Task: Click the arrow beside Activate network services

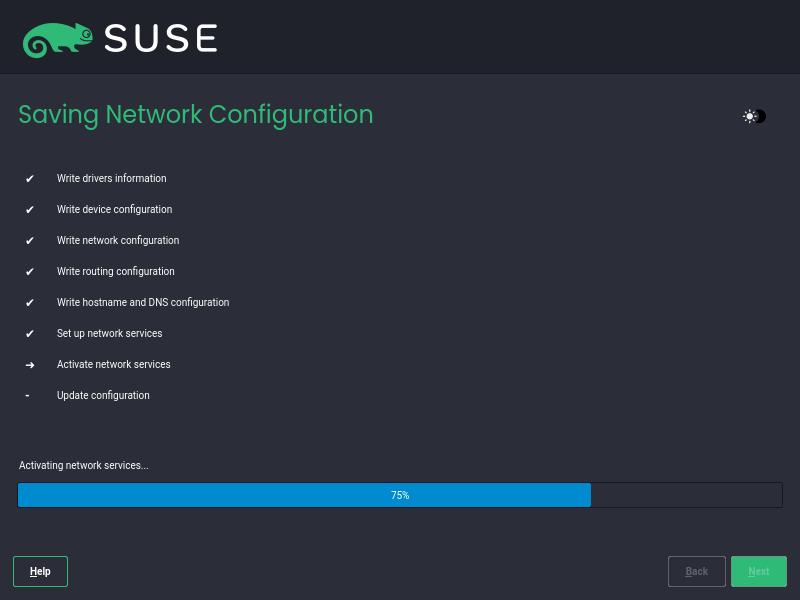Action: [x=29, y=365]
